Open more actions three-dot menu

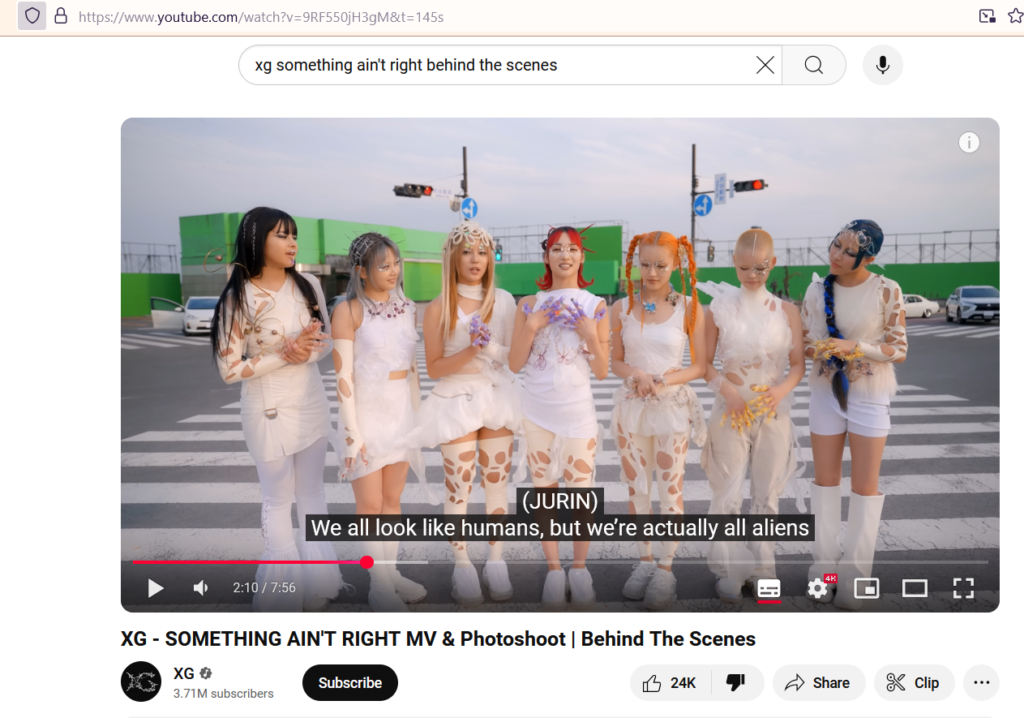(x=982, y=683)
